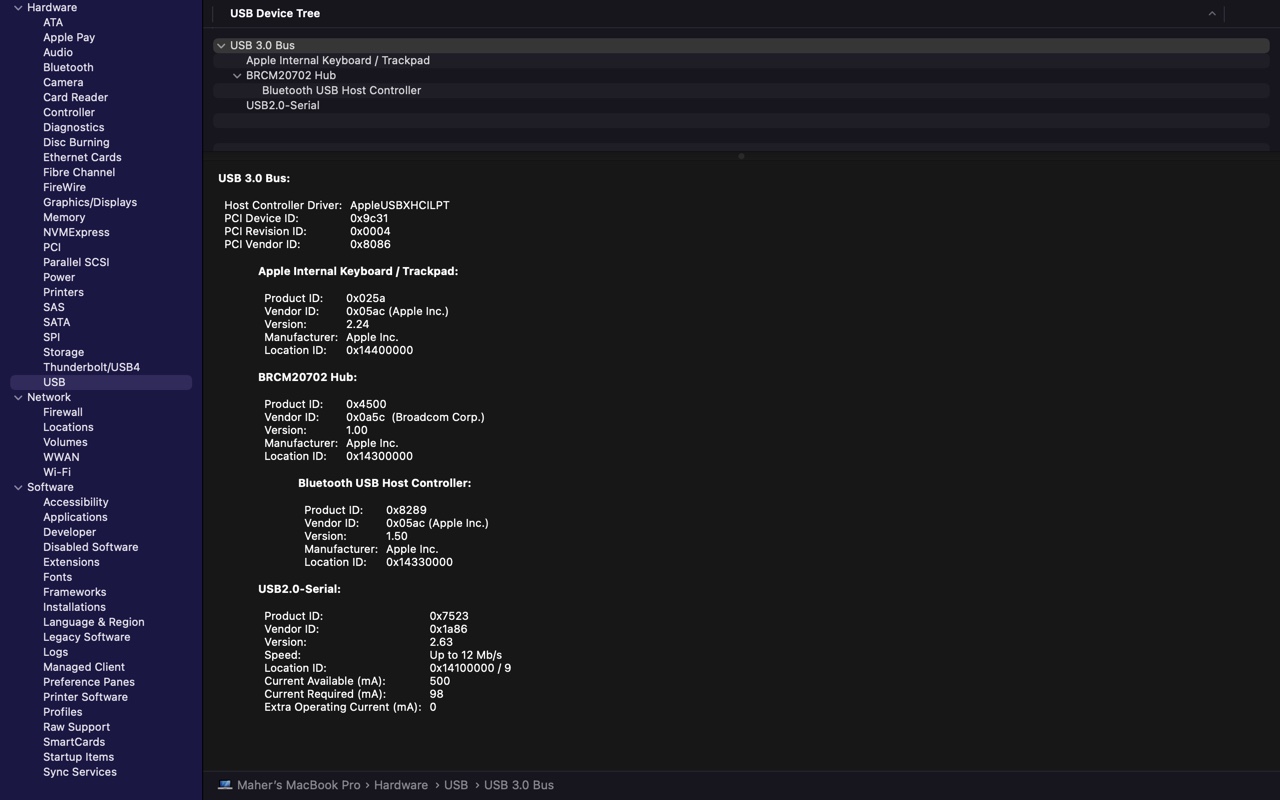Open Firewall under Network
This screenshot has width=1280, height=800.
coord(63,412)
